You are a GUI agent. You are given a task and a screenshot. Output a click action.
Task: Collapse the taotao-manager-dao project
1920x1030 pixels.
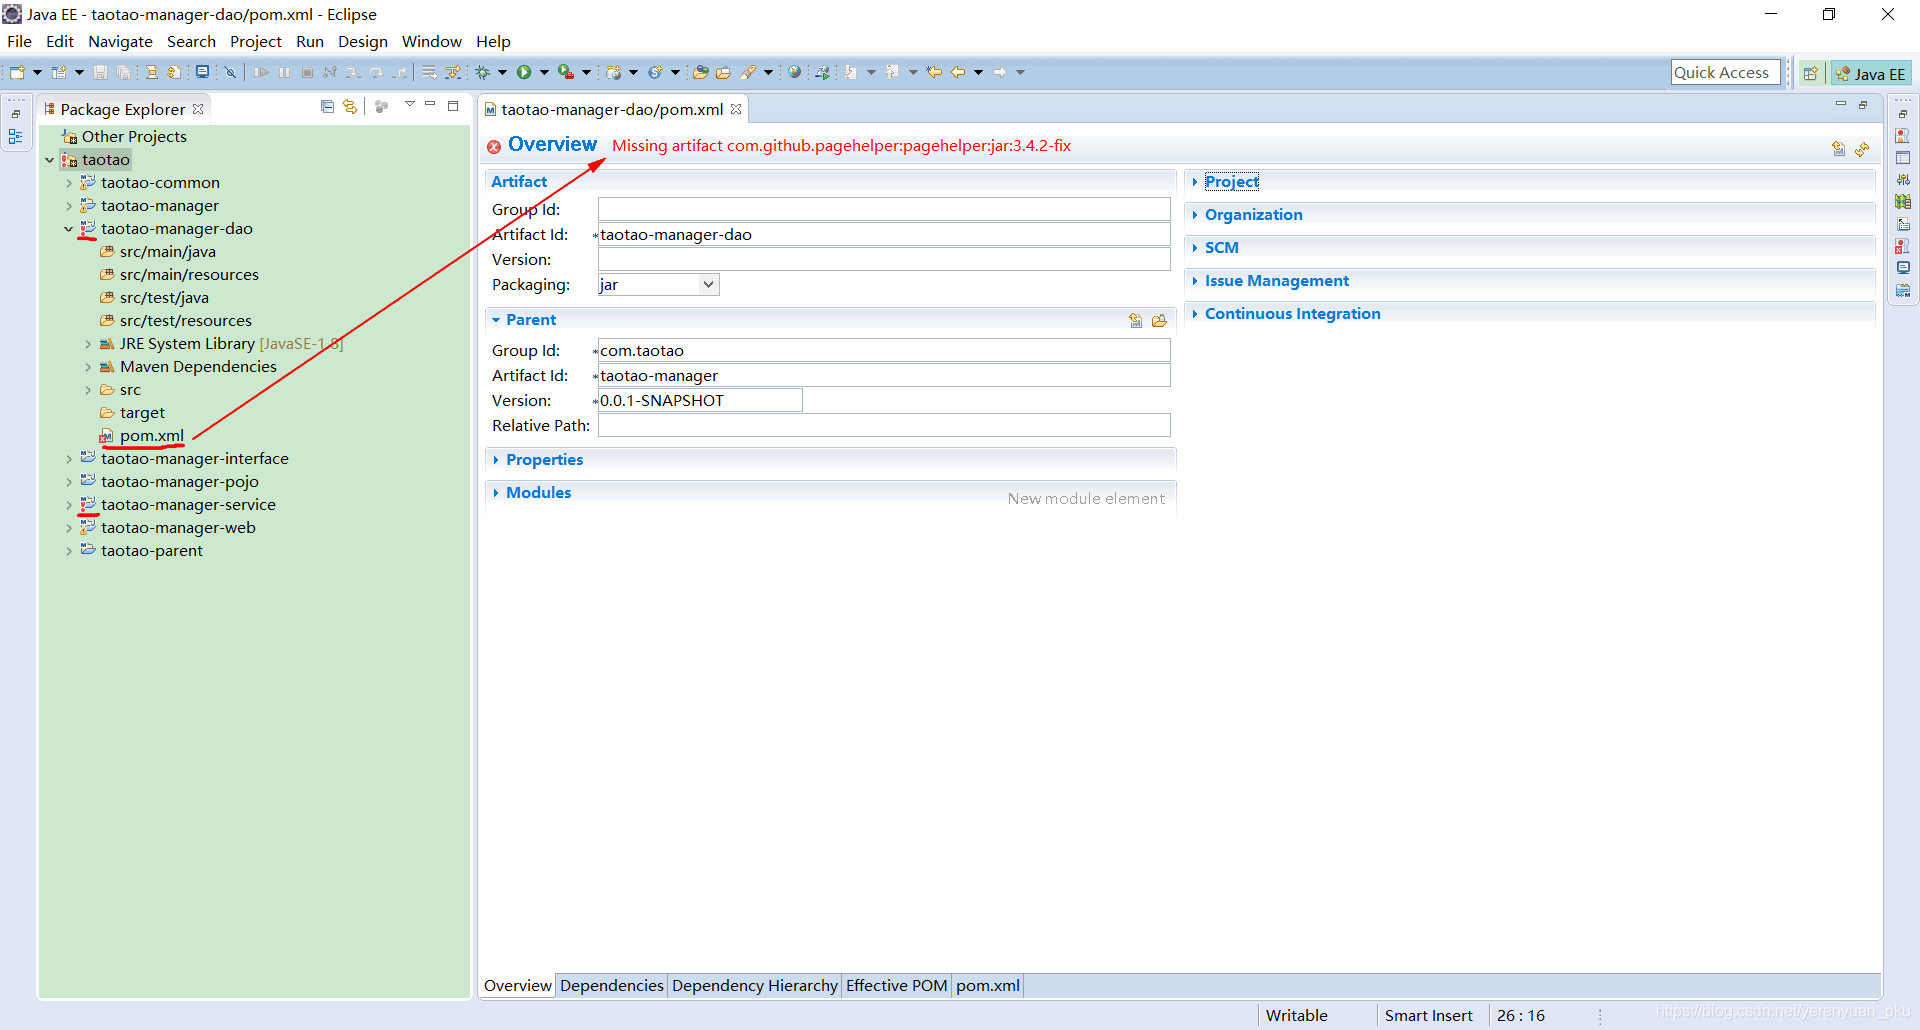[68, 229]
